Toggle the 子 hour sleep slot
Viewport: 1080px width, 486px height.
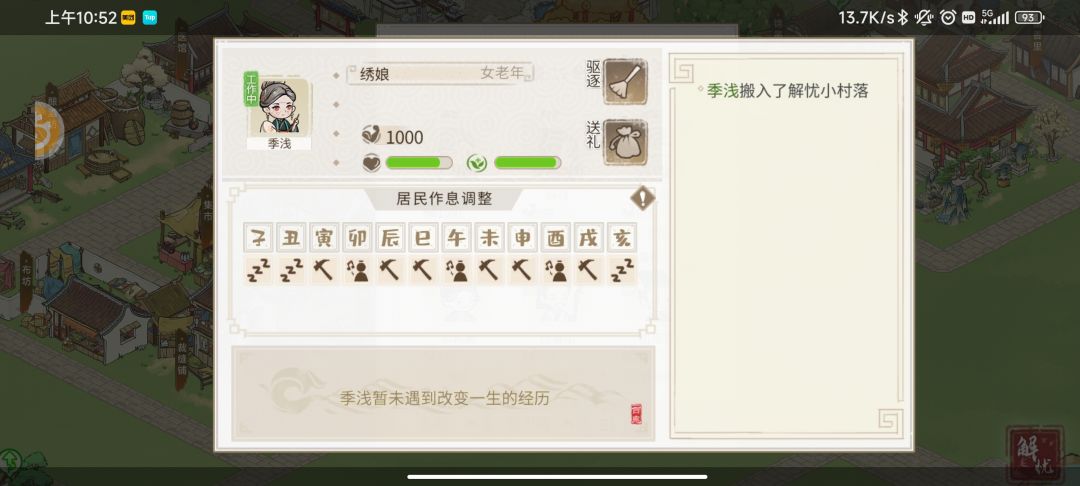tap(258, 271)
